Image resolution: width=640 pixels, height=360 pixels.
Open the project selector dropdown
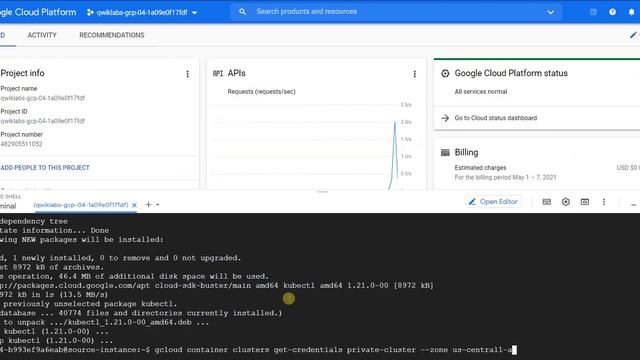142,12
